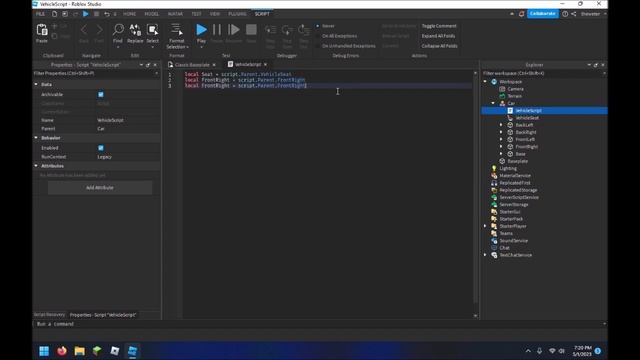640x360 pixels.
Task: Click Expand All Folds action
Action: pyautogui.click(x=438, y=36)
